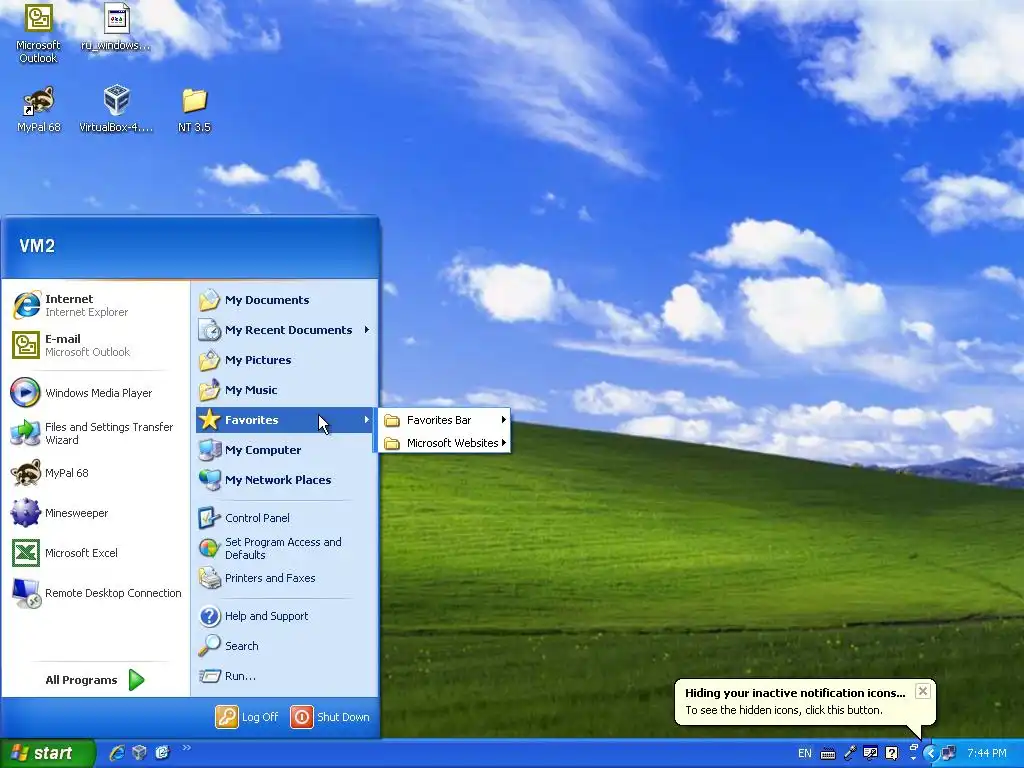Select NT 3.5 folder on desktop

(194, 109)
